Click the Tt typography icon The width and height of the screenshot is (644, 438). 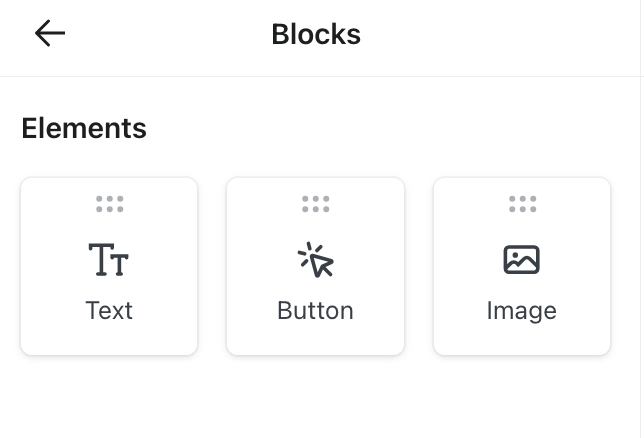pyautogui.click(x=109, y=260)
